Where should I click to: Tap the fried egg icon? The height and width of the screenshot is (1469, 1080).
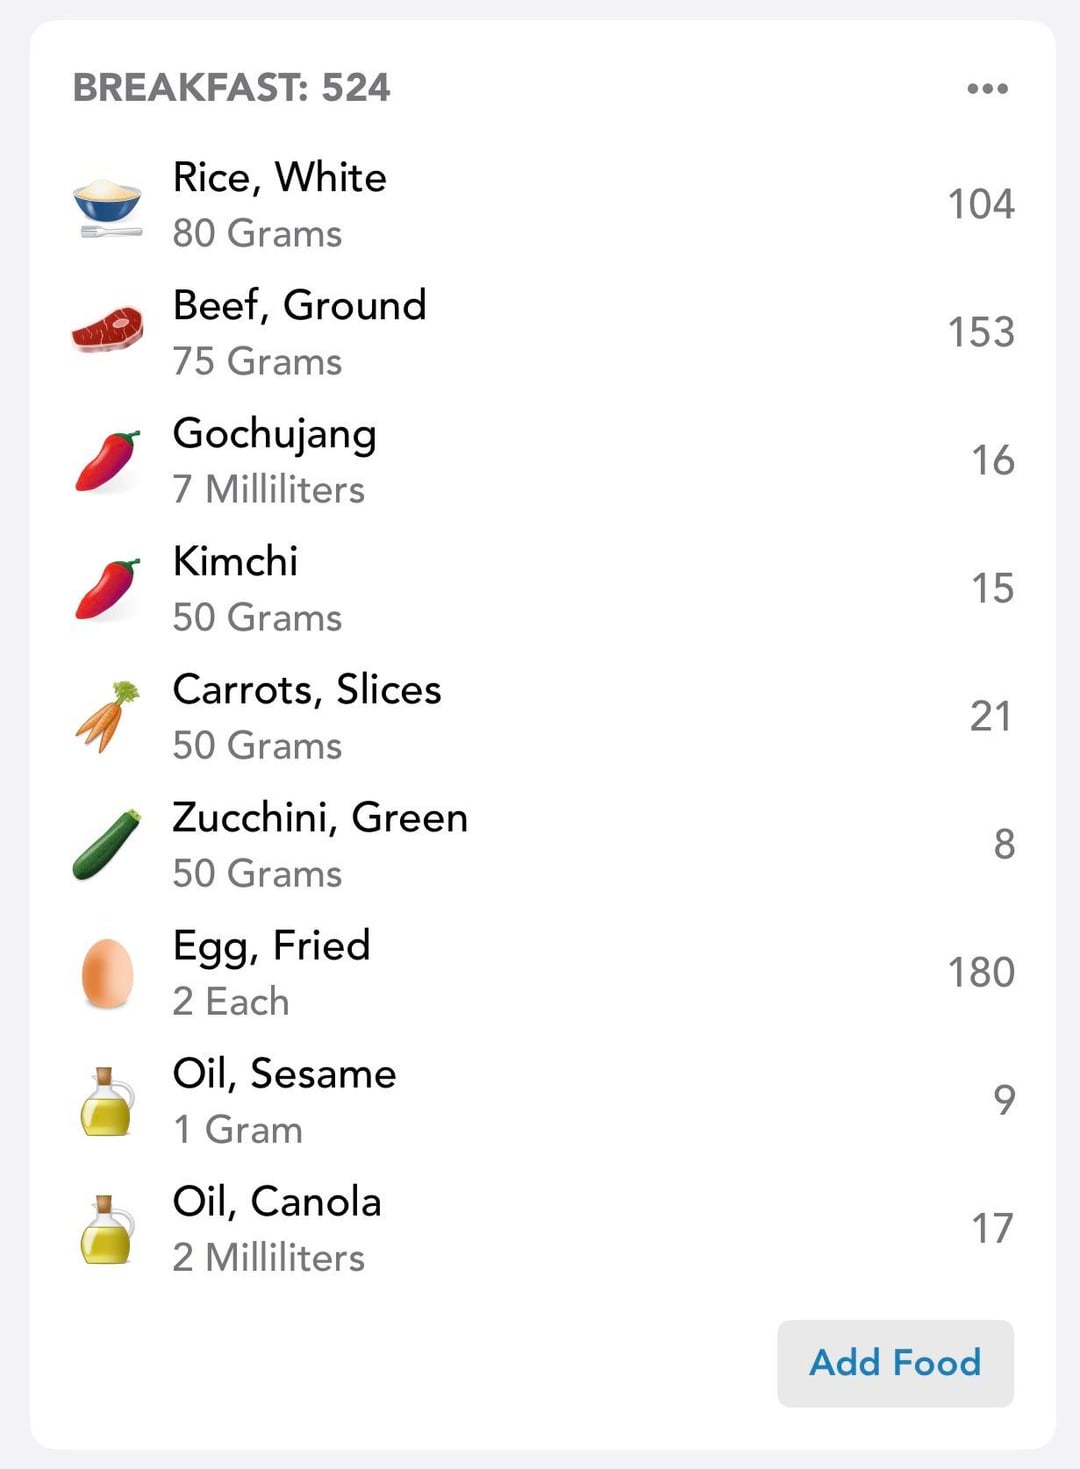click(108, 973)
